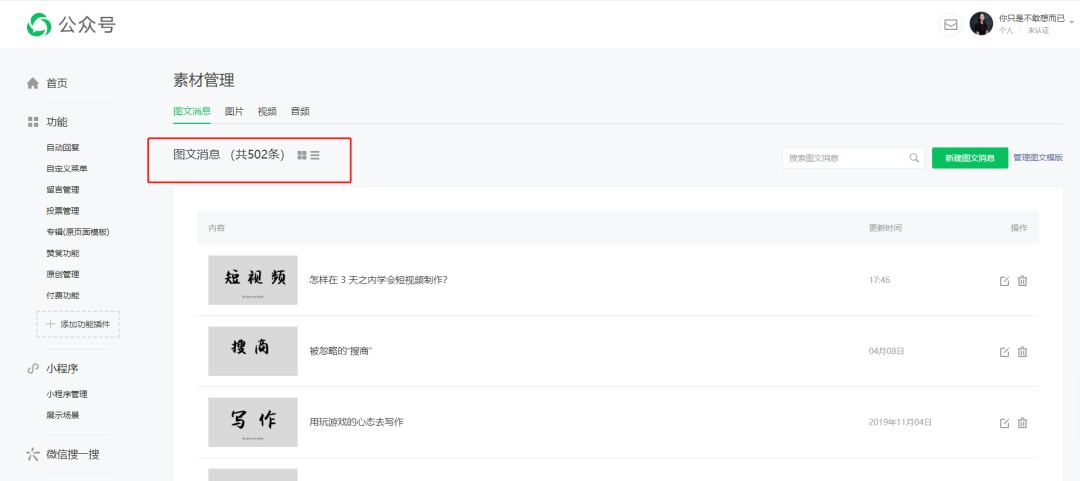Open 自定义菜单 in sidebar
1080x481 pixels.
tap(67, 169)
